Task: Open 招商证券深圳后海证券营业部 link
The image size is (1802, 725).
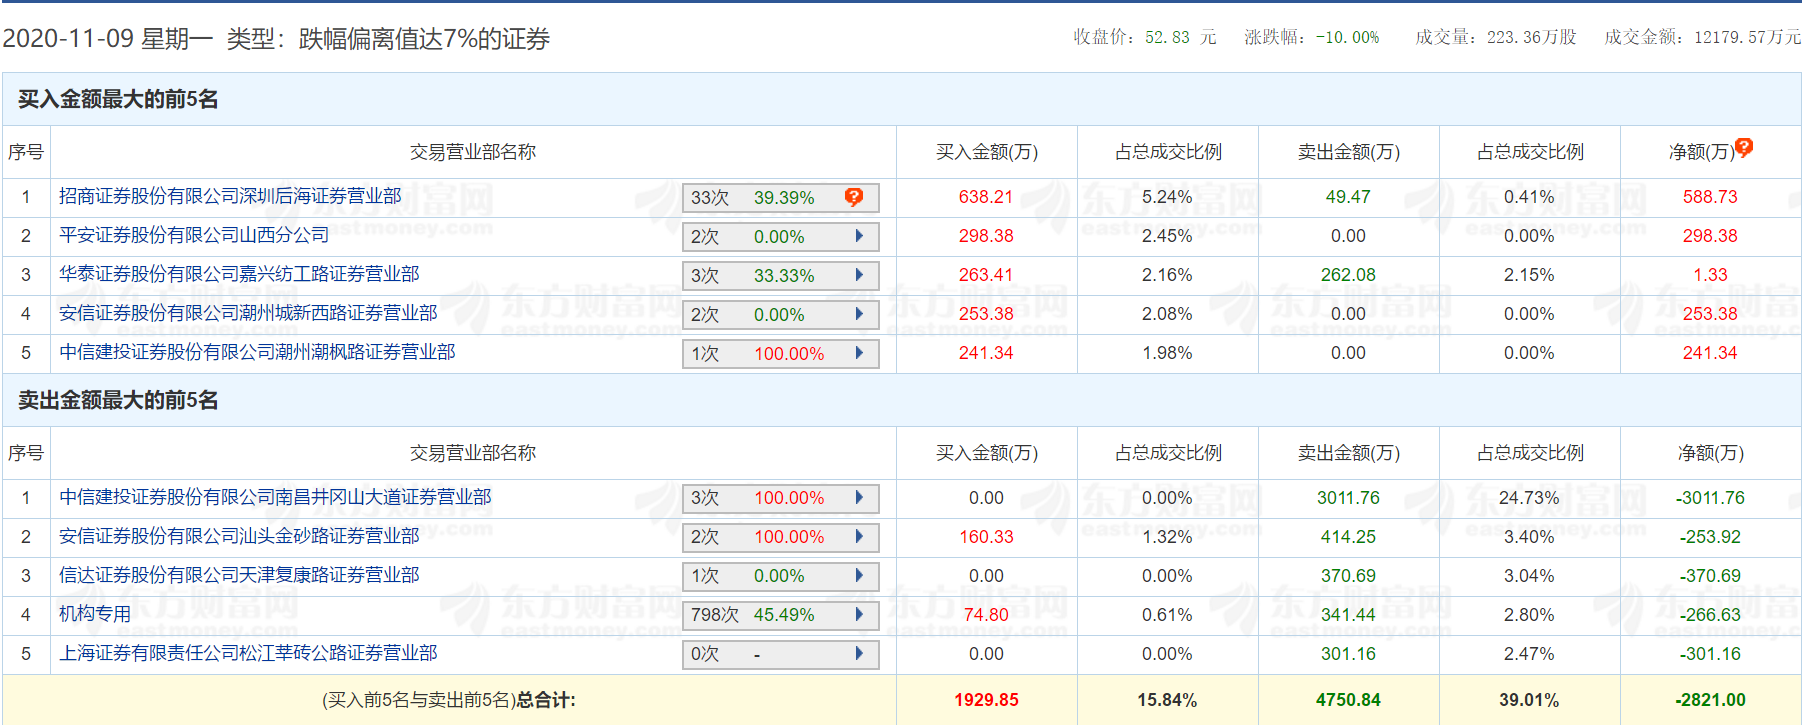Action: [230, 196]
